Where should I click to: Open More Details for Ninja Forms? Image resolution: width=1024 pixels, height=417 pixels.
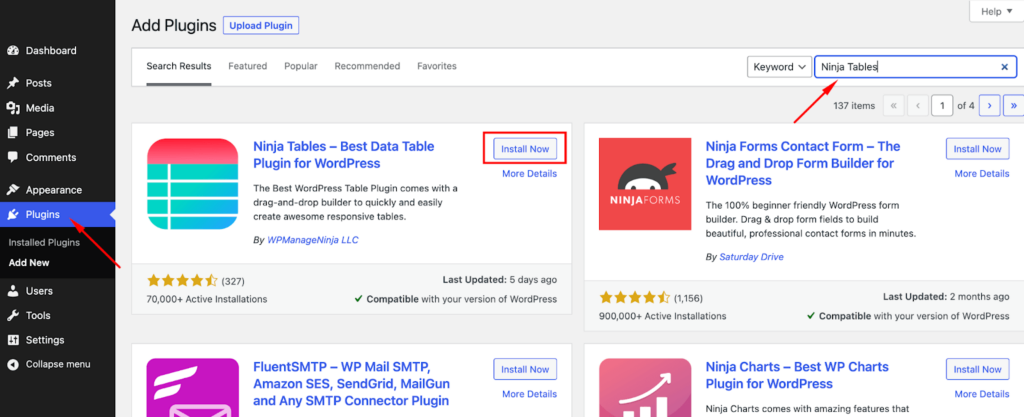point(982,174)
